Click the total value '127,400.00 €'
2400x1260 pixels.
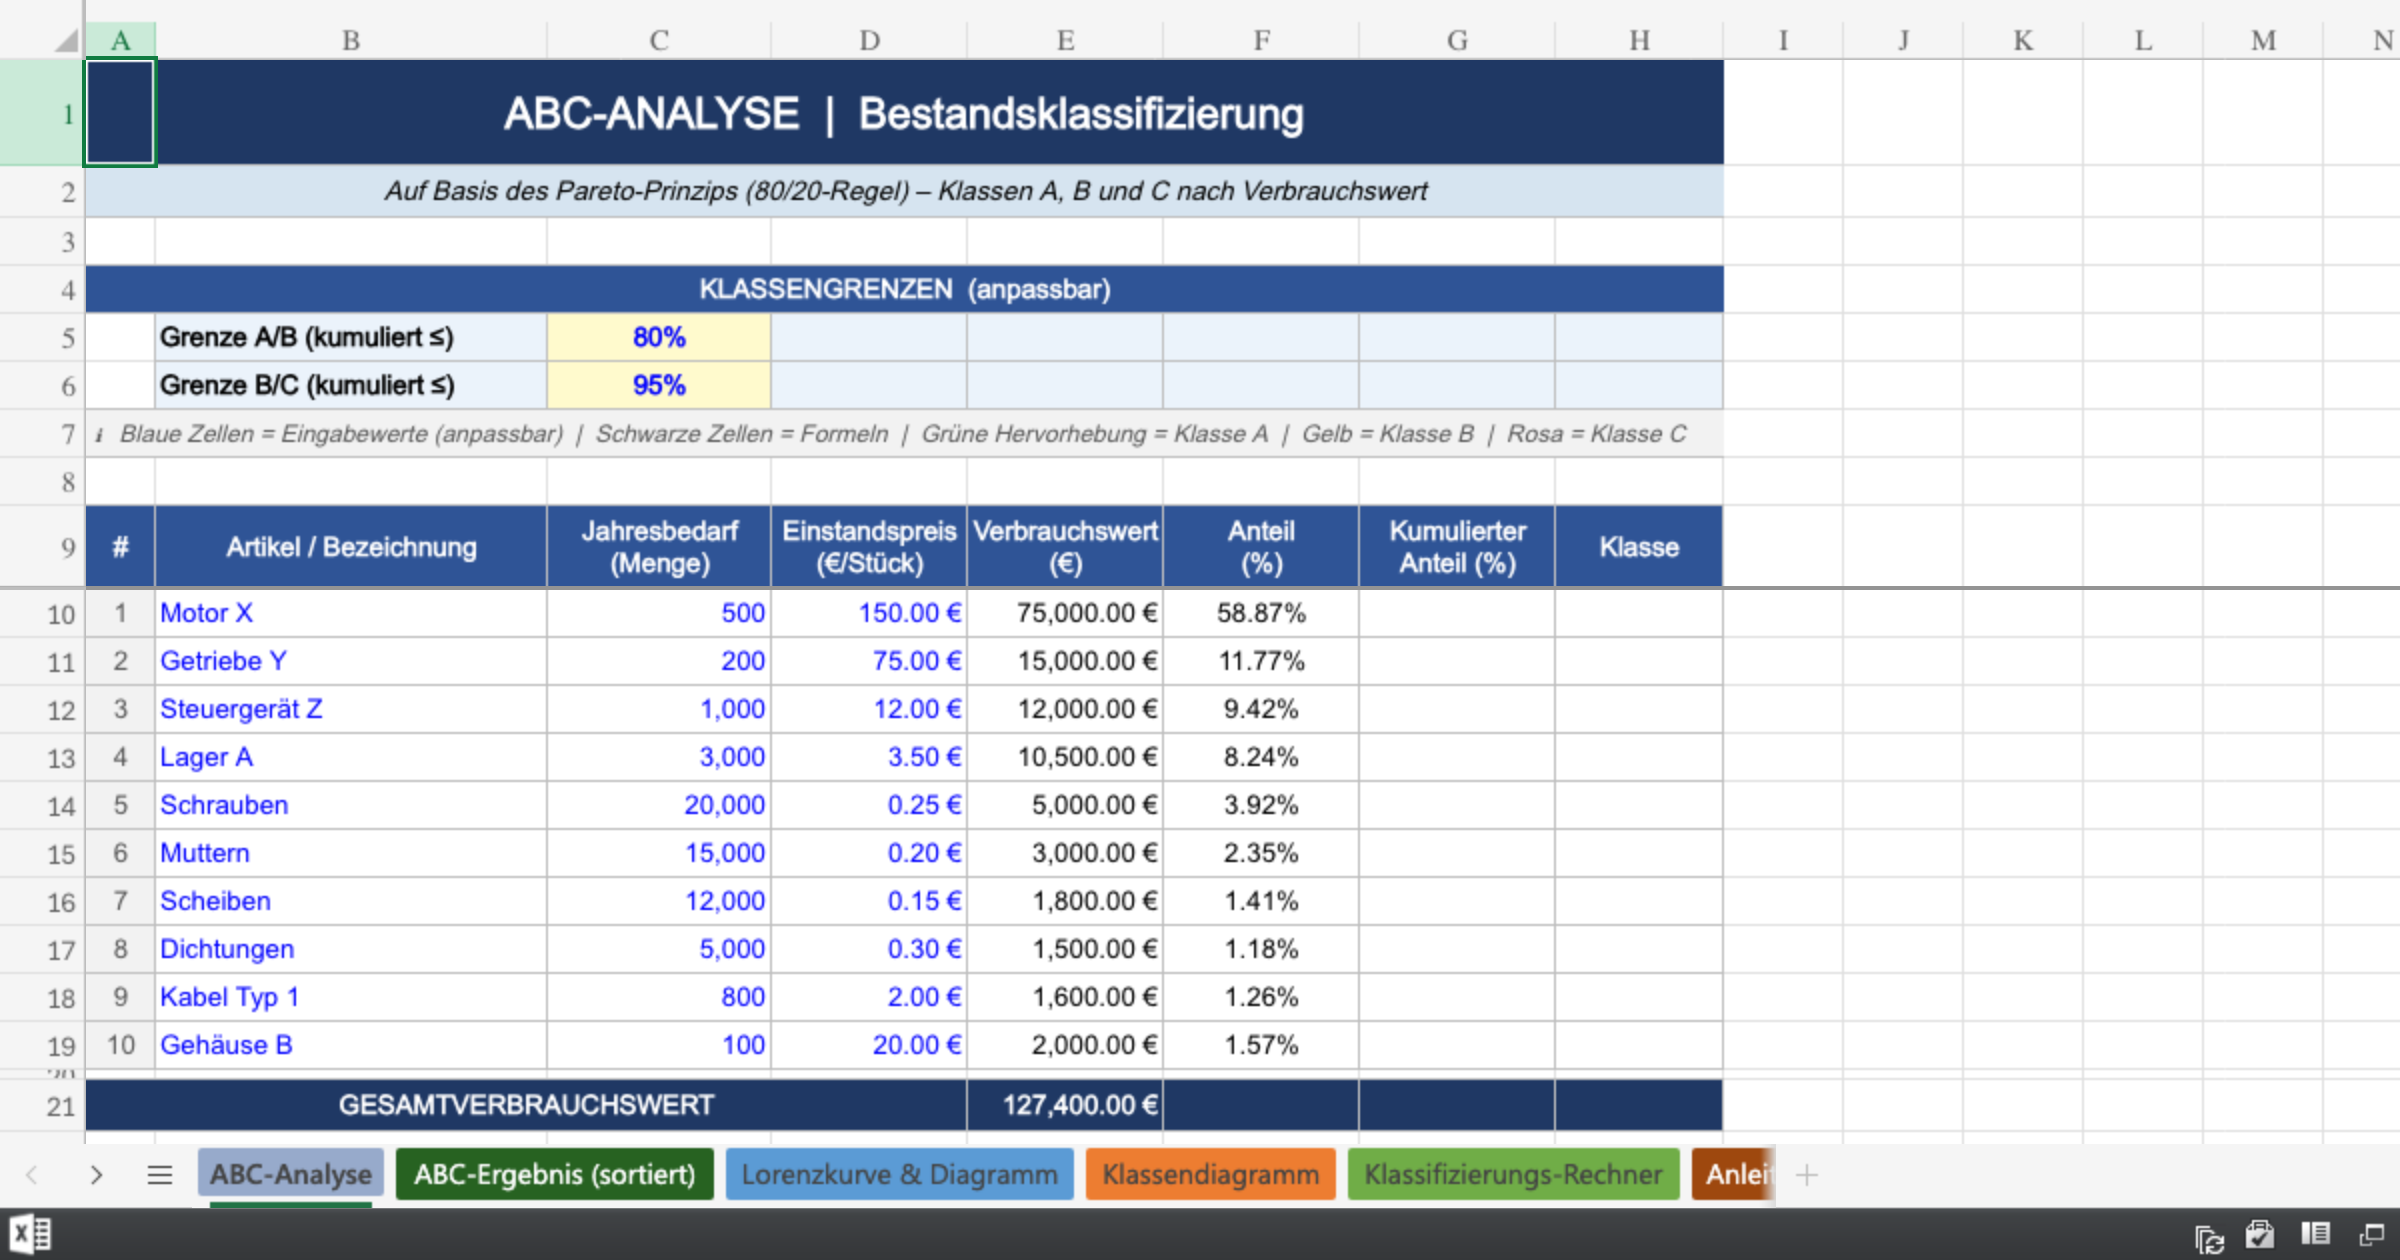click(1065, 1105)
